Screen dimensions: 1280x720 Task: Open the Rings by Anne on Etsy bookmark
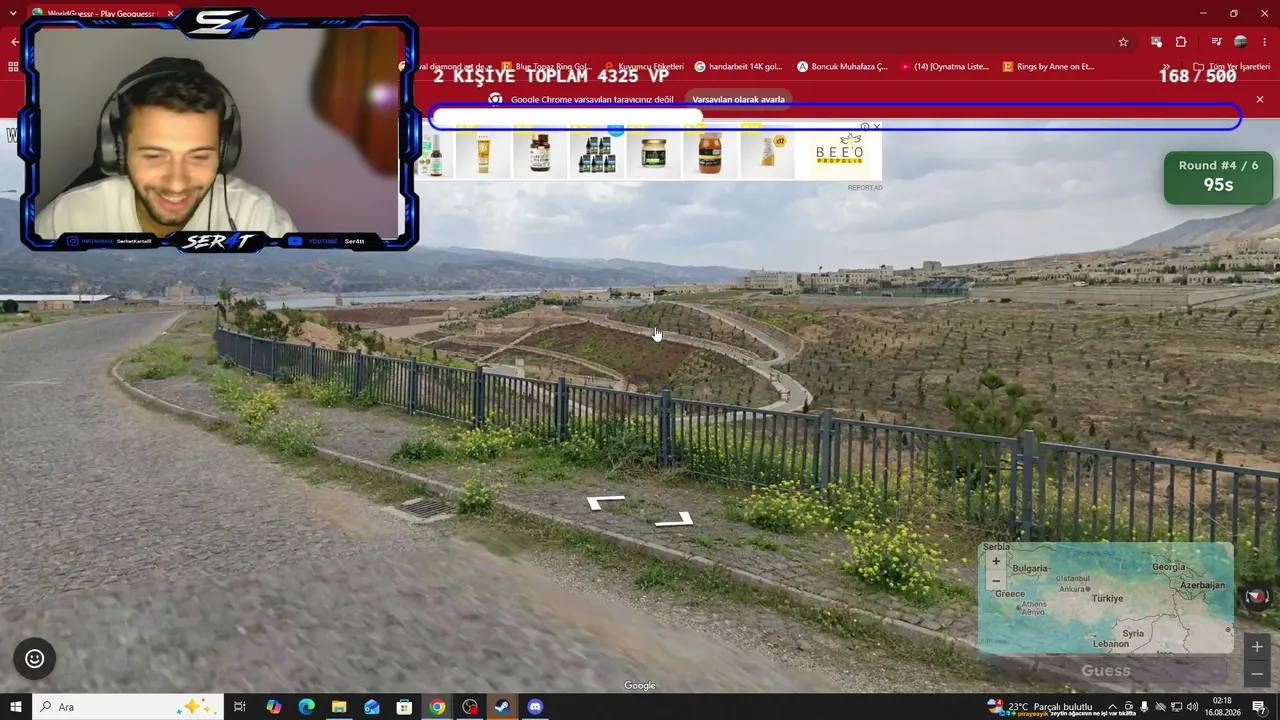click(1048, 67)
